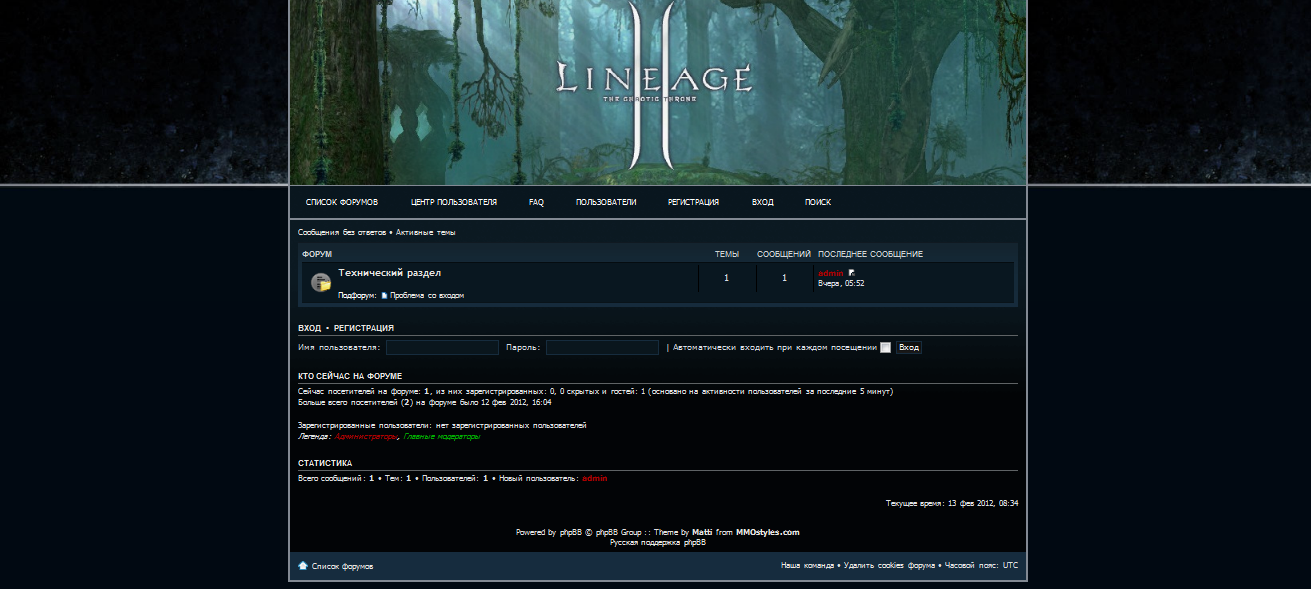
Task: Click the Технический раздел forum status icon
Action: pos(321,283)
